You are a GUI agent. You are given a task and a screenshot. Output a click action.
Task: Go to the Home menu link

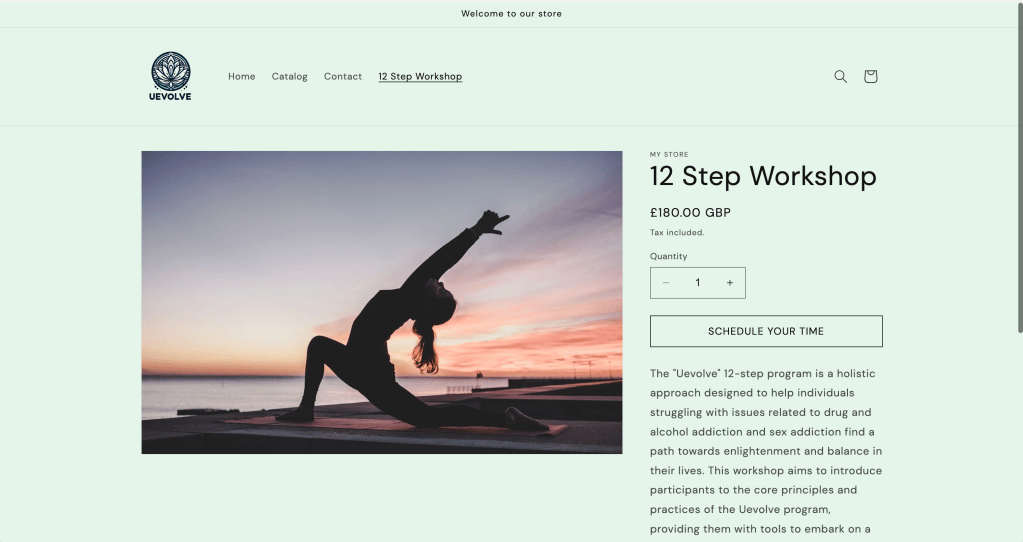[x=241, y=76]
